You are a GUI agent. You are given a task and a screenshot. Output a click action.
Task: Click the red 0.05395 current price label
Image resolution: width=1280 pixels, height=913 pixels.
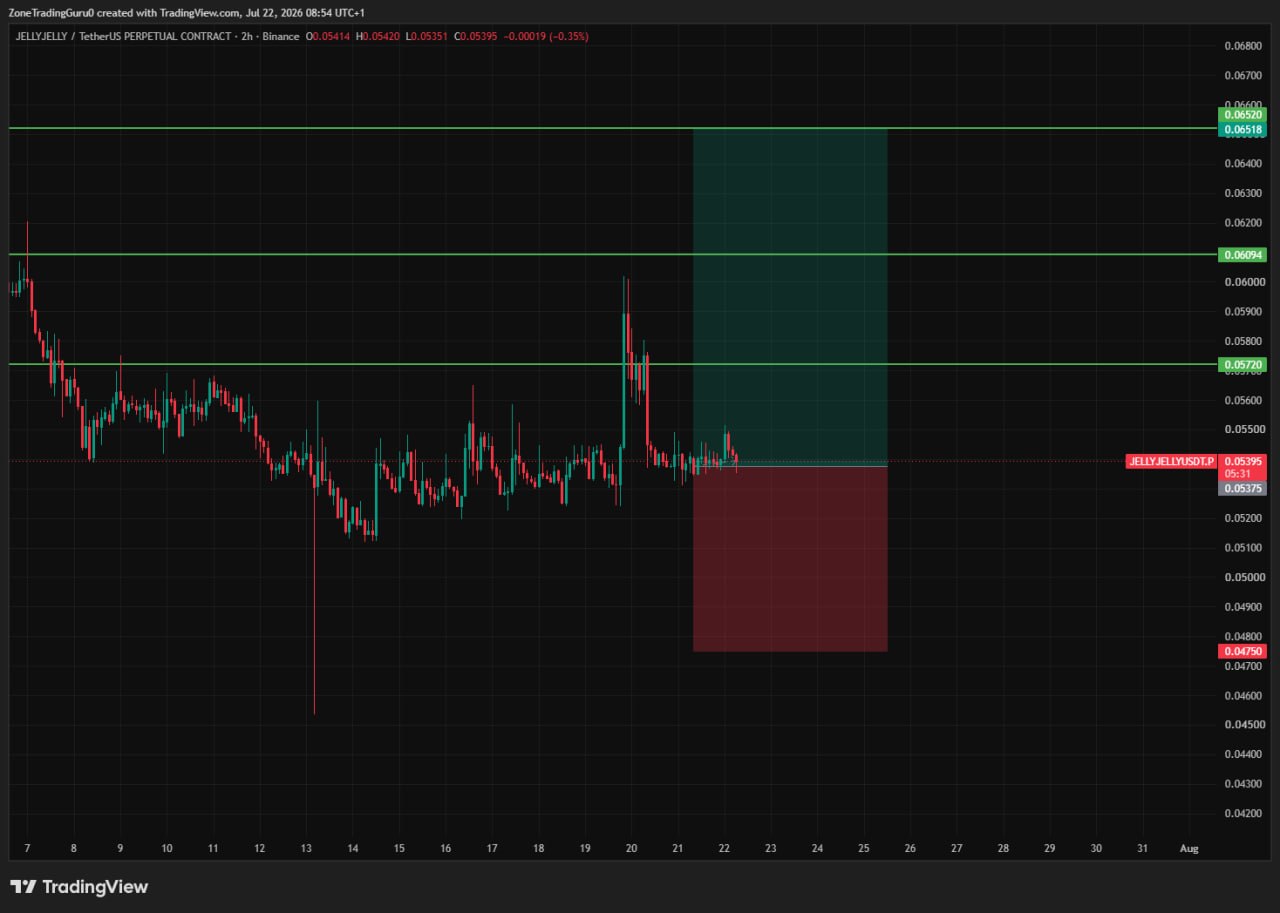[1242, 461]
